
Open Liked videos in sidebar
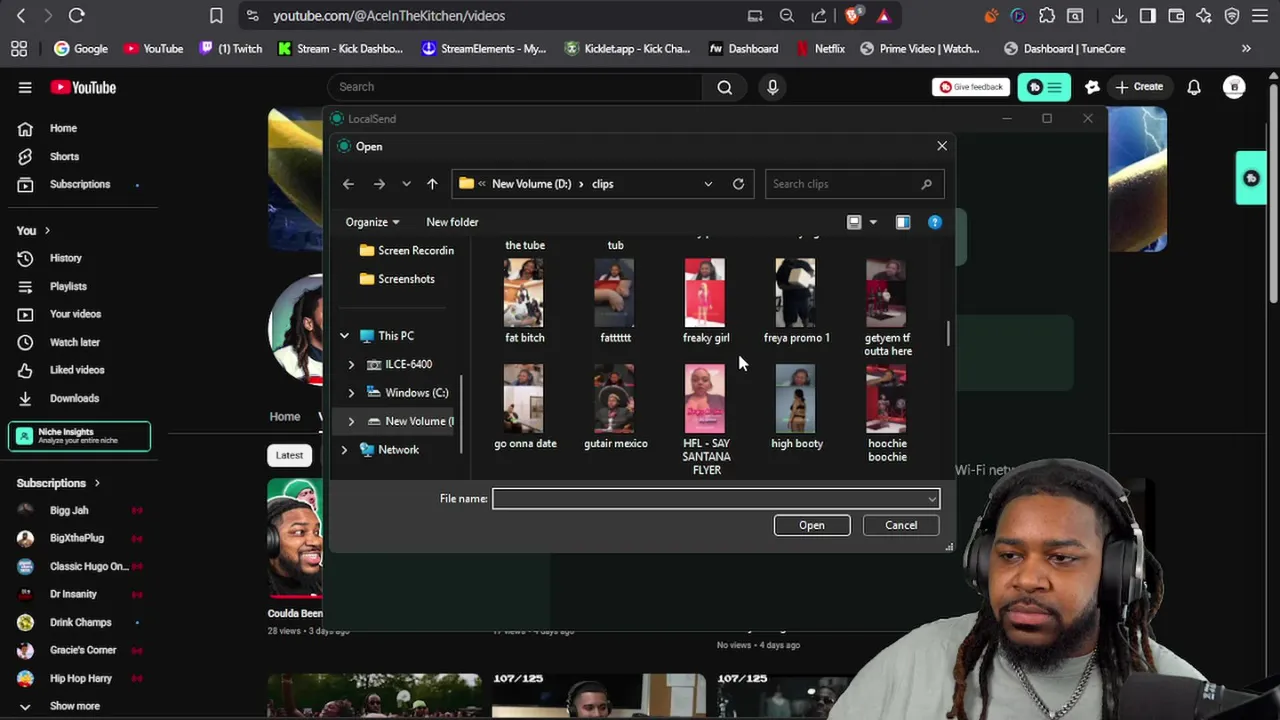tap(77, 370)
